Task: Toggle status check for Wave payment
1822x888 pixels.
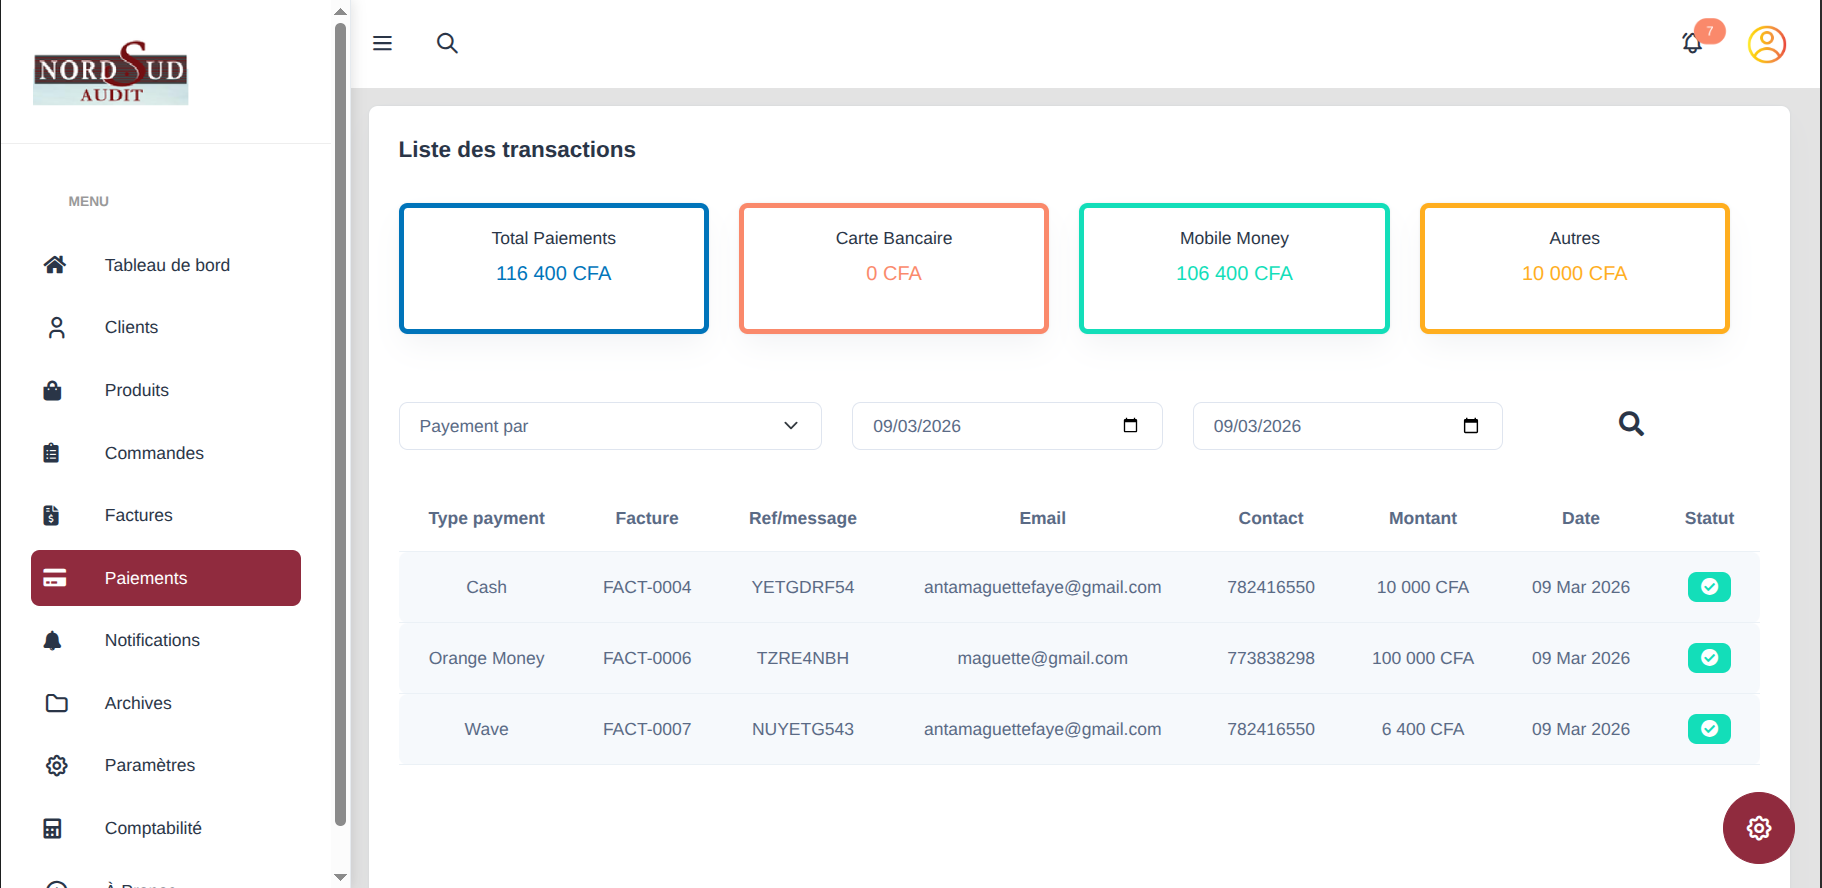Action: 1709,729
